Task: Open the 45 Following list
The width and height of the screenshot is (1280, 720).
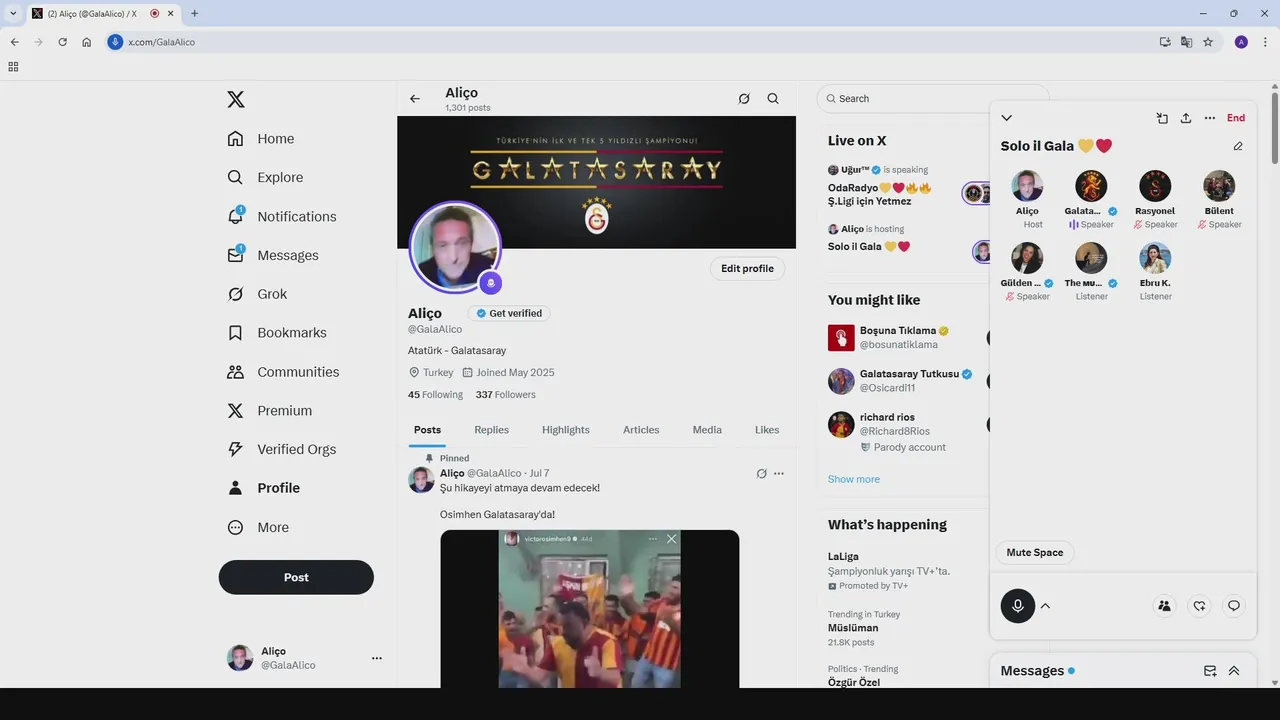Action: coord(435,395)
